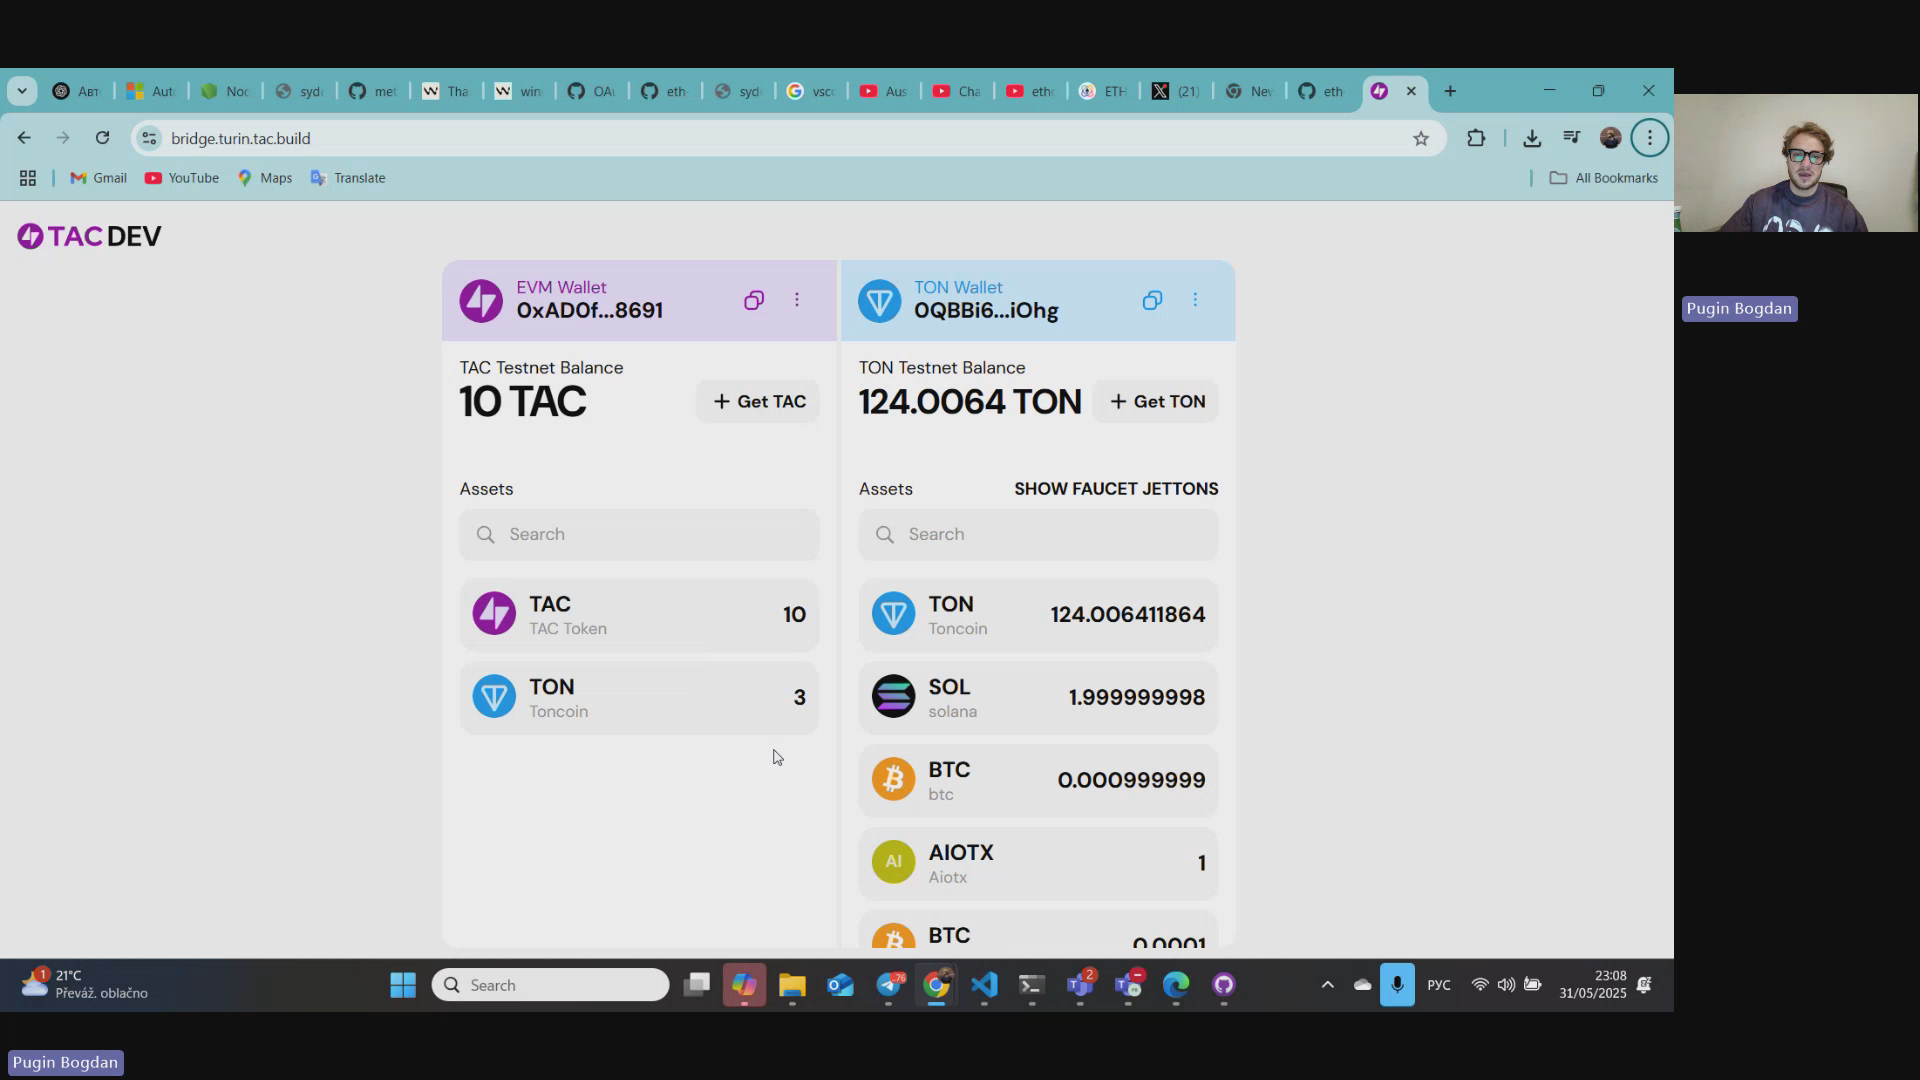This screenshot has height=1080, width=1920.
Task: Switch to the Cha YouTube tab
Action: click(x=957, y=91)
